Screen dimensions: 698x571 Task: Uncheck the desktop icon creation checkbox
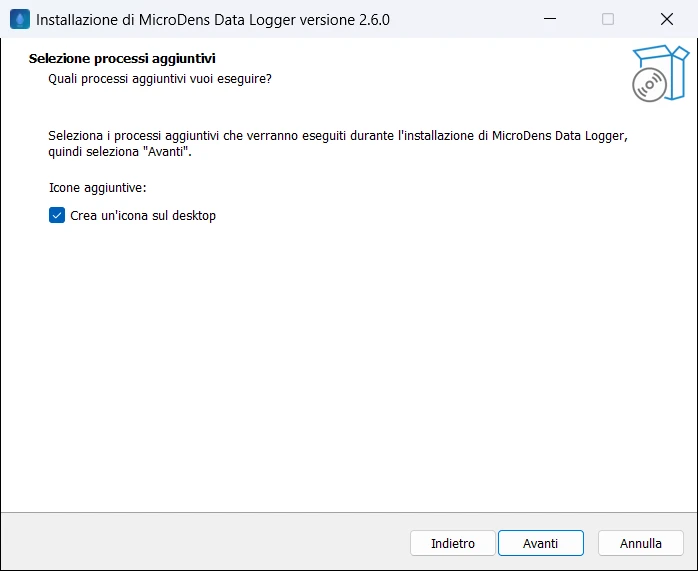[57, 215]
